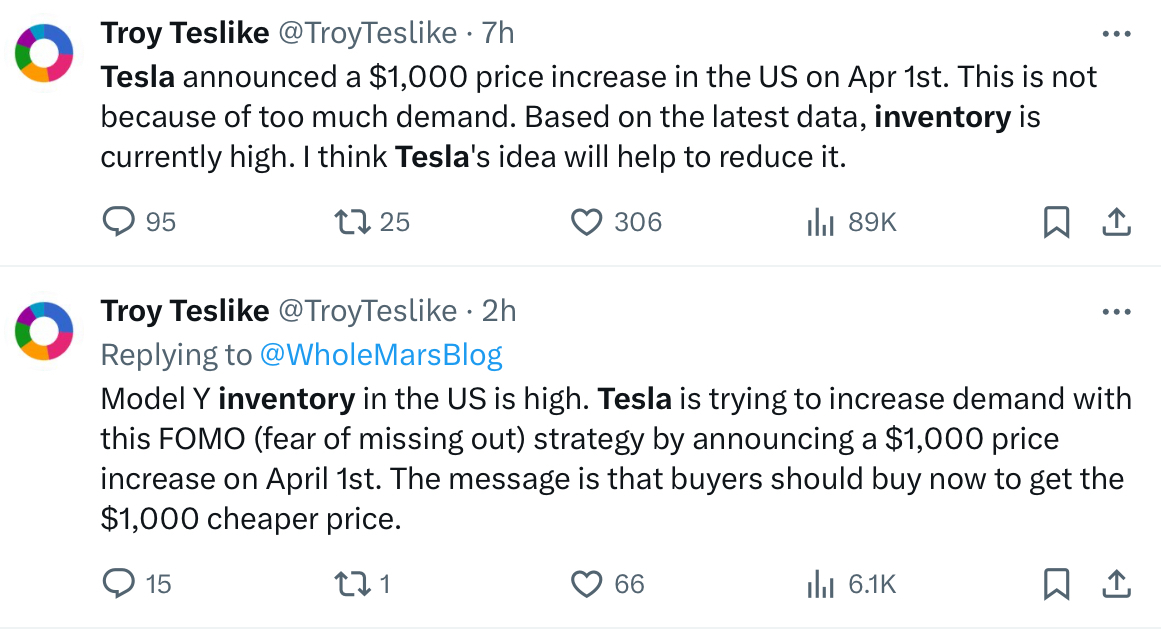The width and height of the screenshot is (1161, 635).
Task: Share the first tweet via upload icon
Action: coord(1117,222)
